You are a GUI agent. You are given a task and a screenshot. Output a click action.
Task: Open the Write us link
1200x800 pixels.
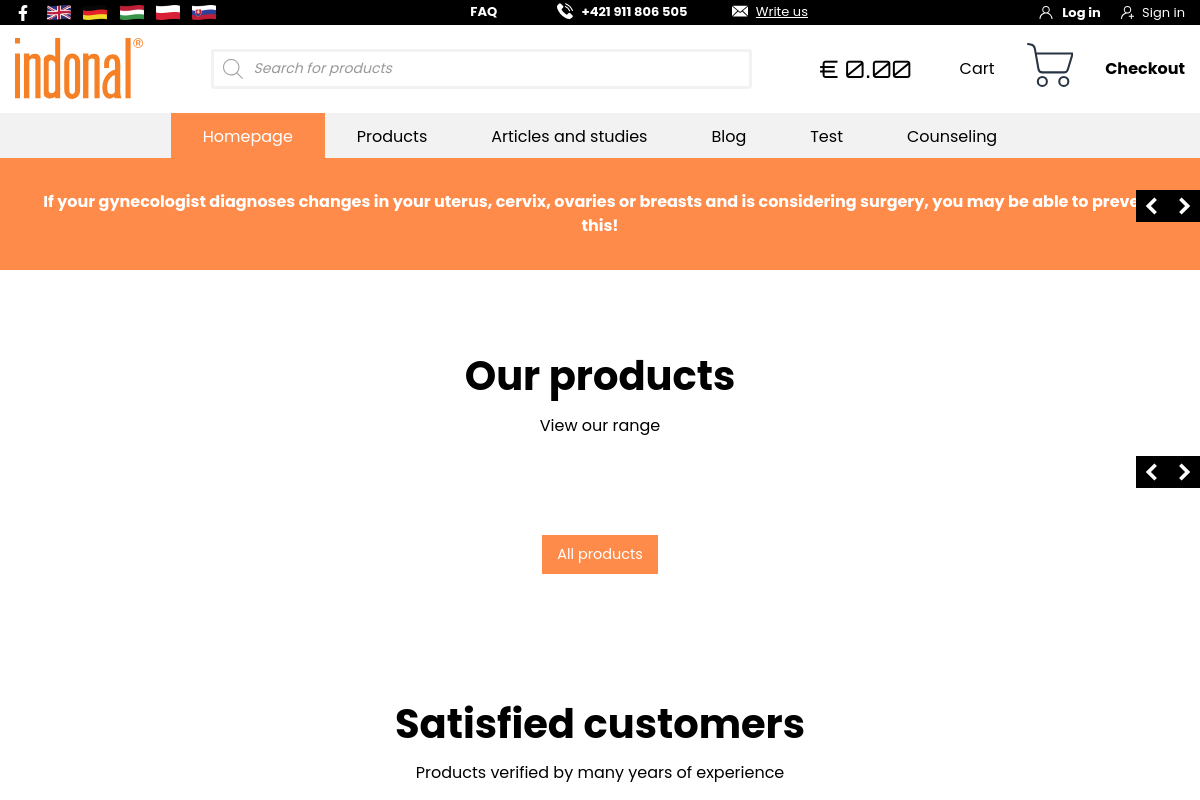click(781, 12)
